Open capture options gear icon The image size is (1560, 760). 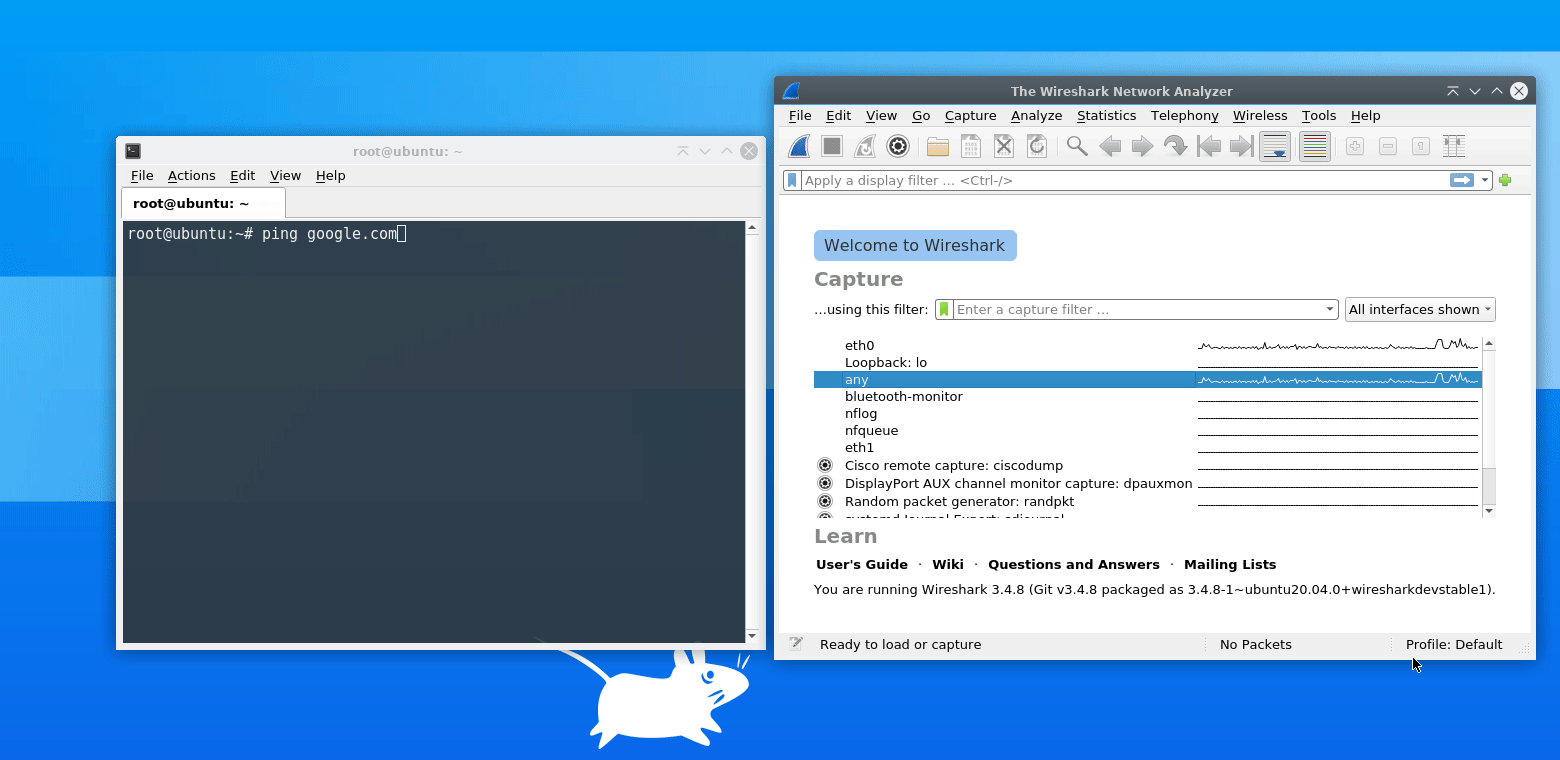point(898,147)
